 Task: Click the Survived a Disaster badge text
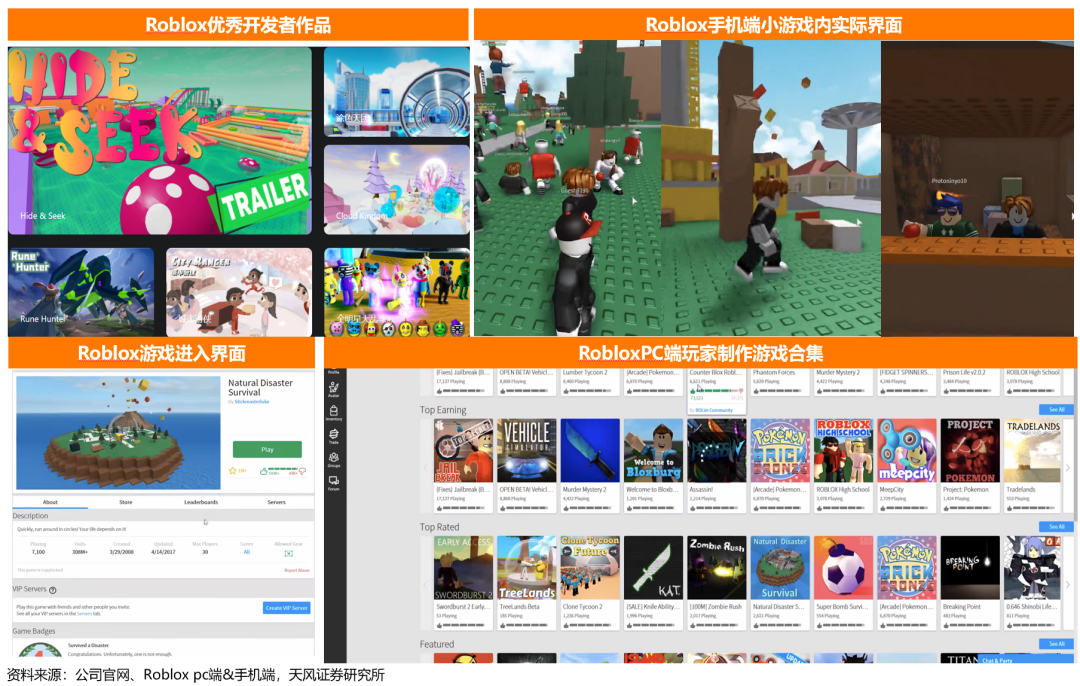tap(88, 645)
